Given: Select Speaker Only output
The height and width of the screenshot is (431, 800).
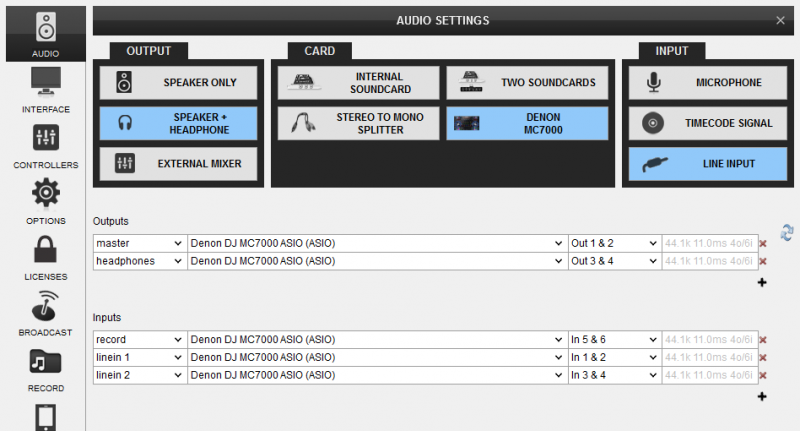Looking at the screenshot, I should pyautogui.click(x=178, y=83).
